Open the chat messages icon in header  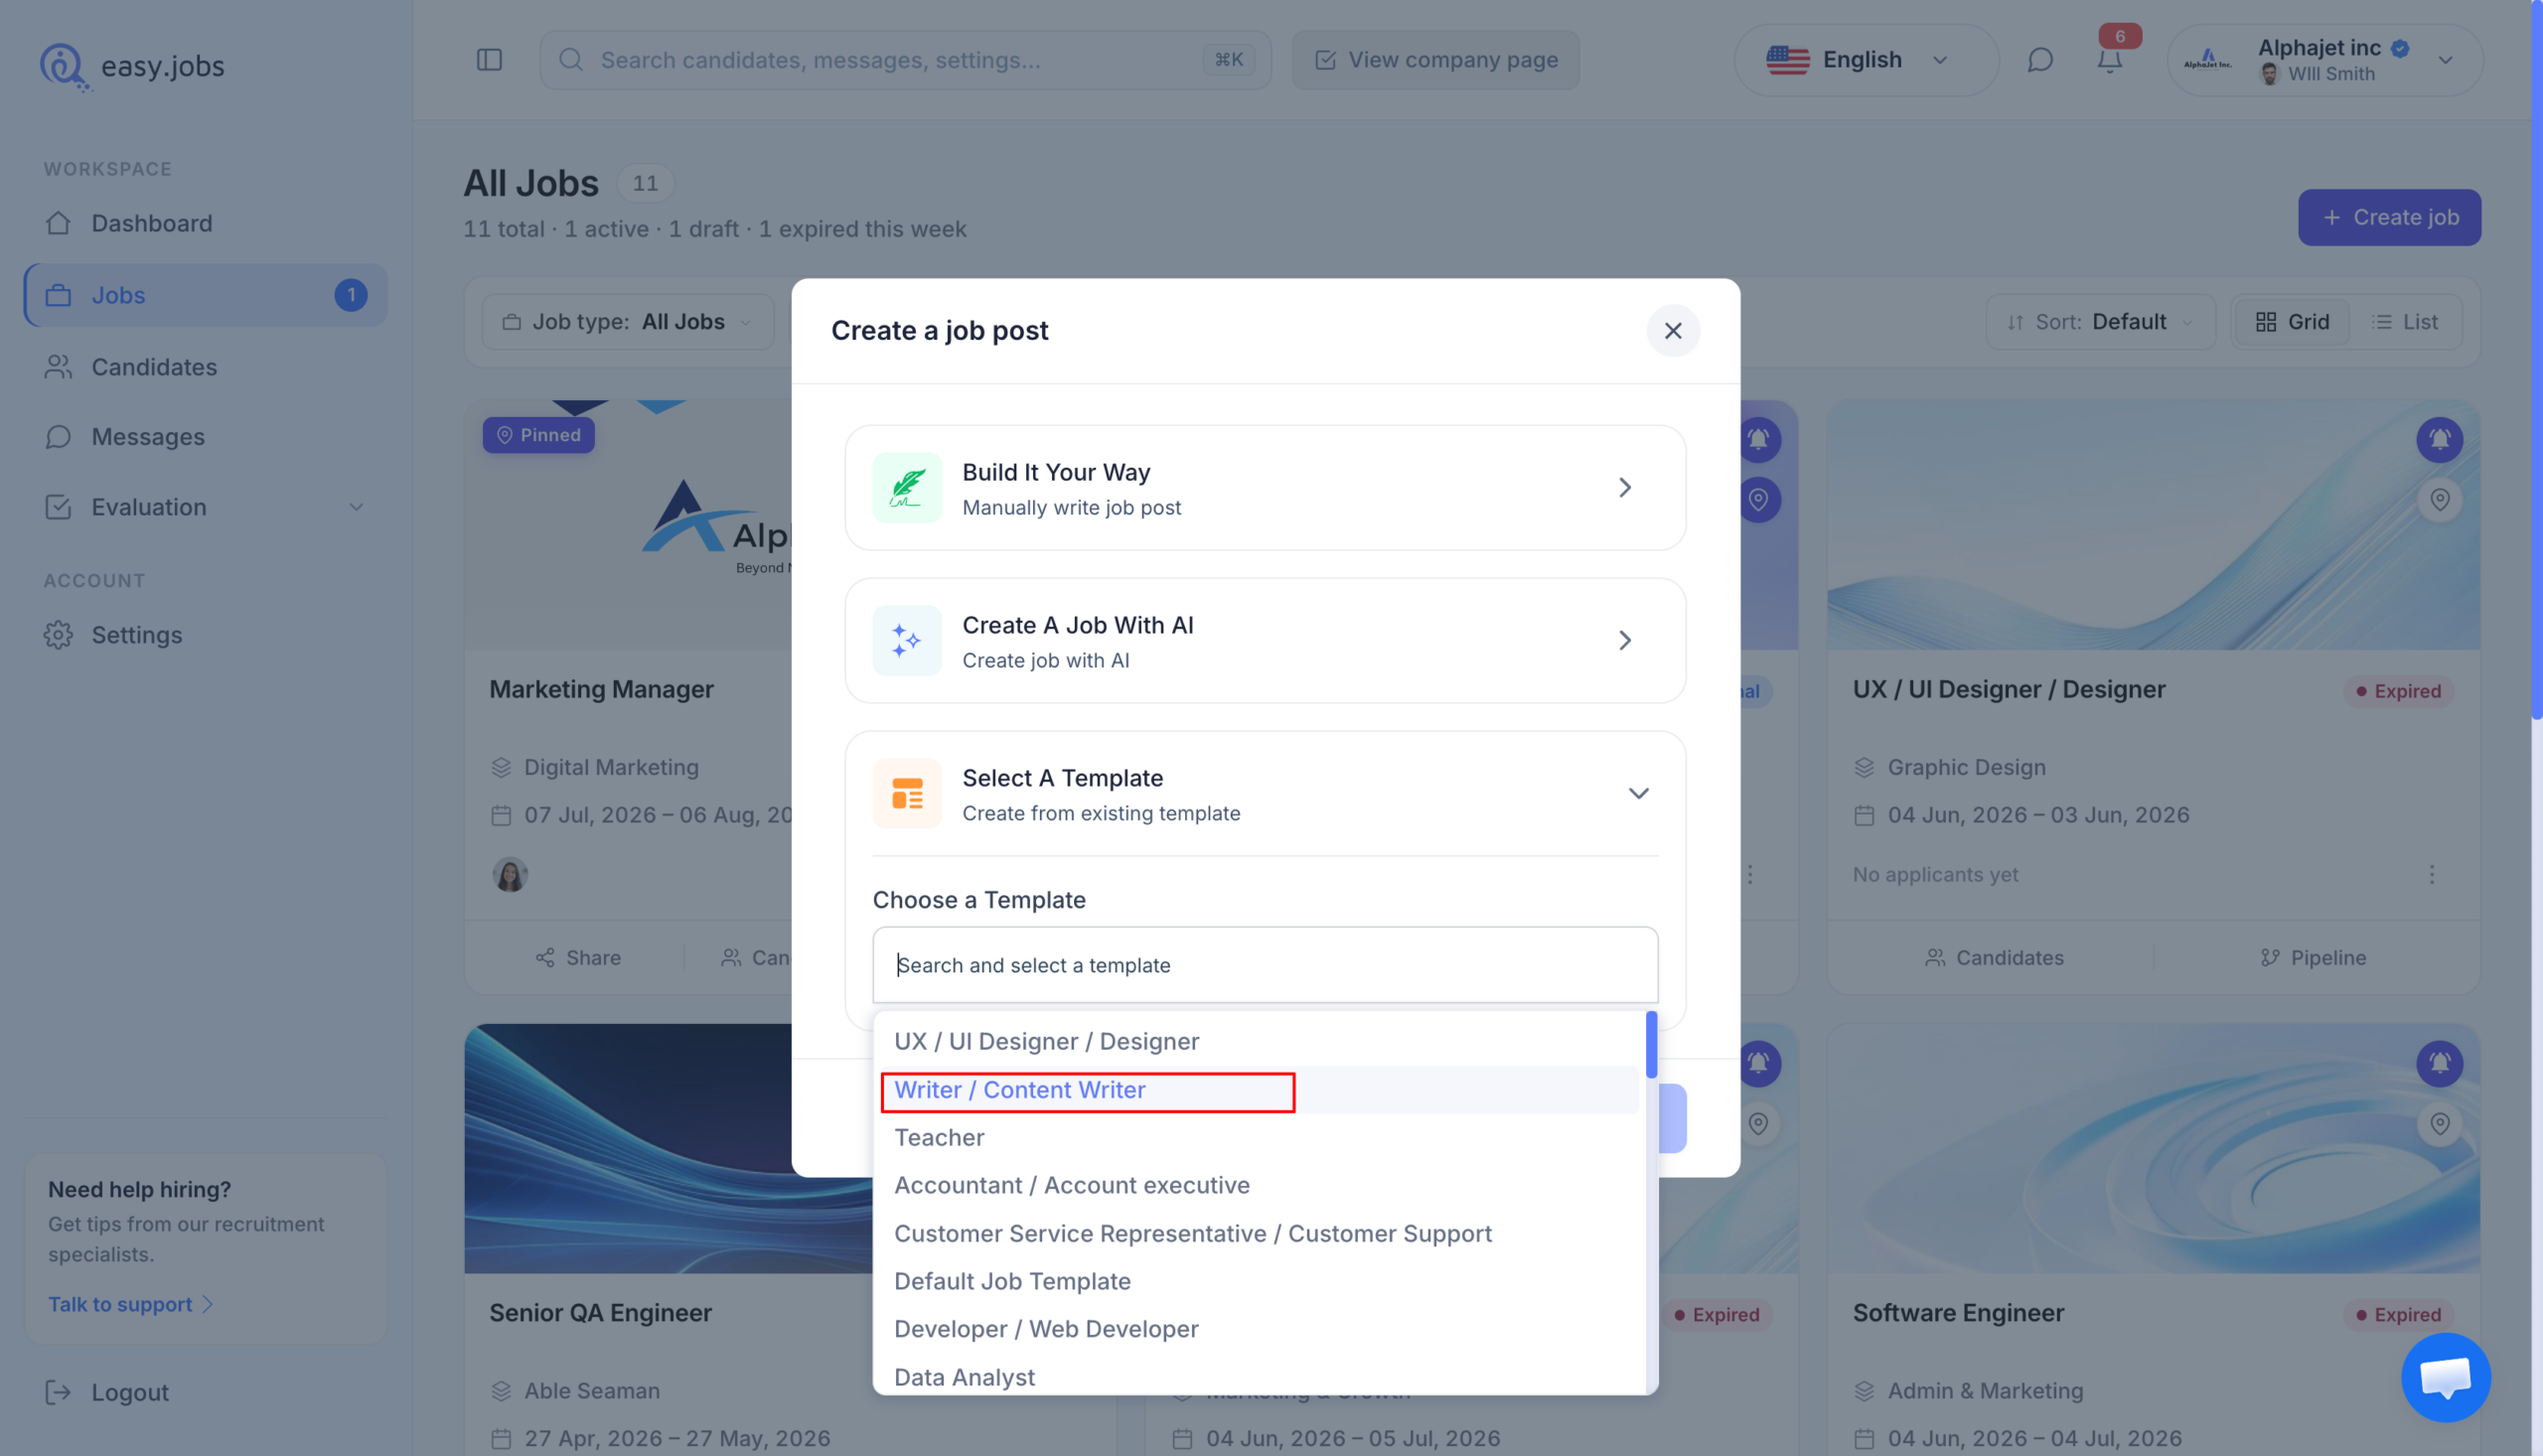(2040, 60)
